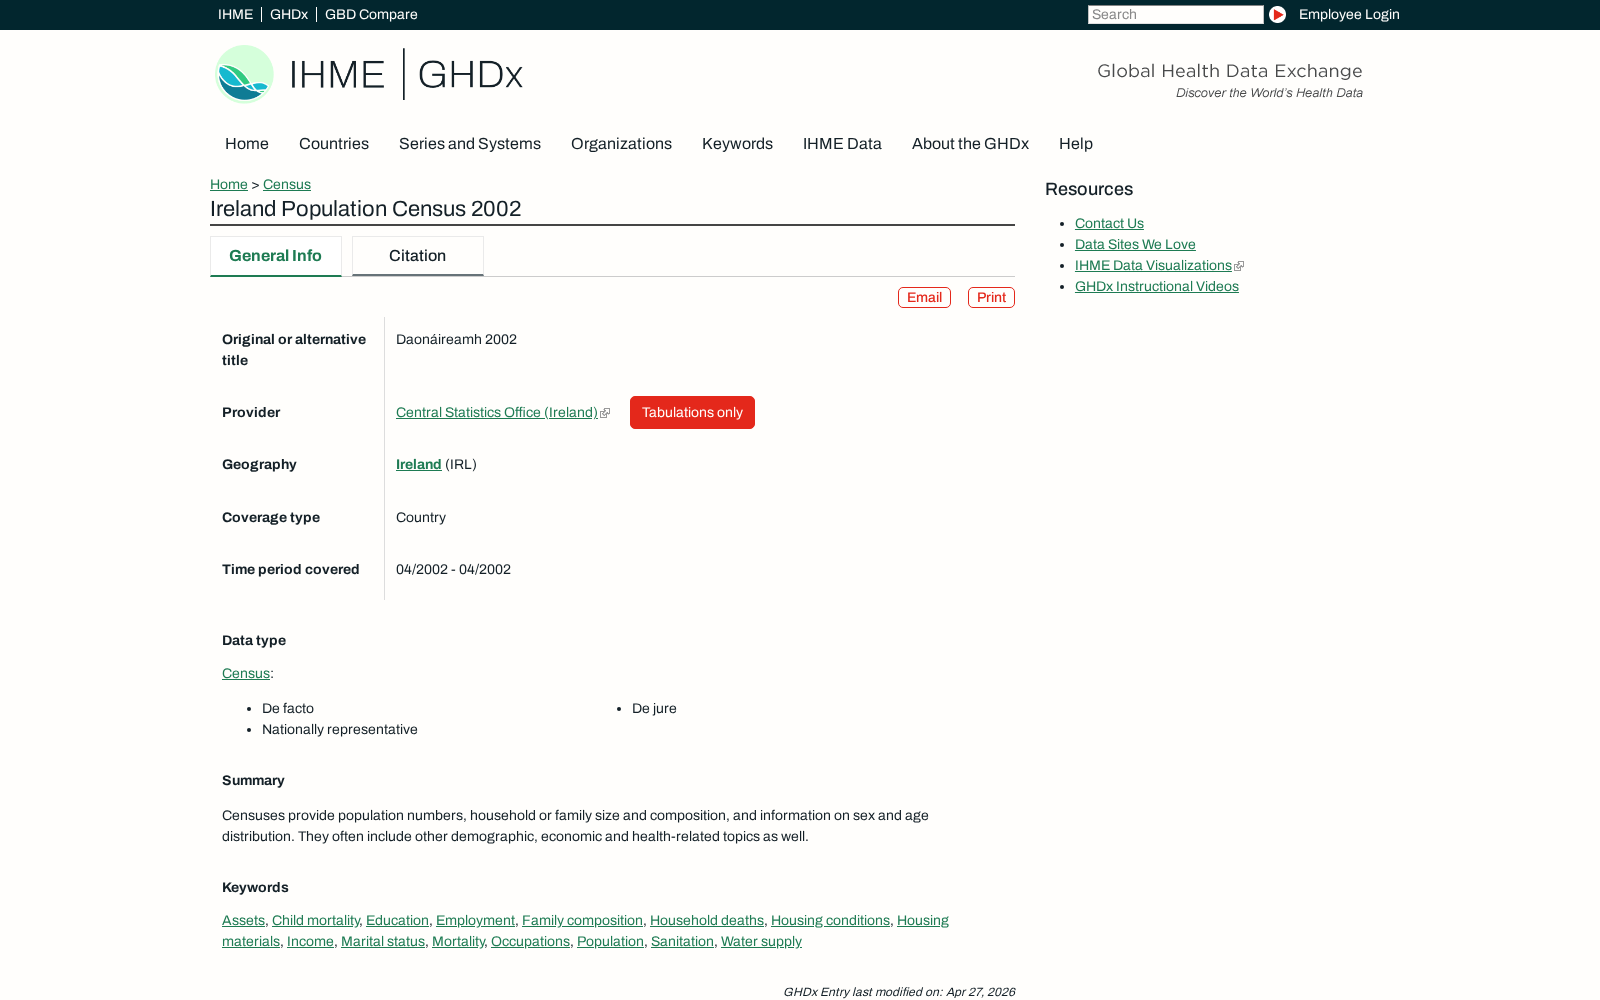The image size is (1600, 1000).
Task: Open IHME Data Visualizations link
Action: [x=1153, y=265]
